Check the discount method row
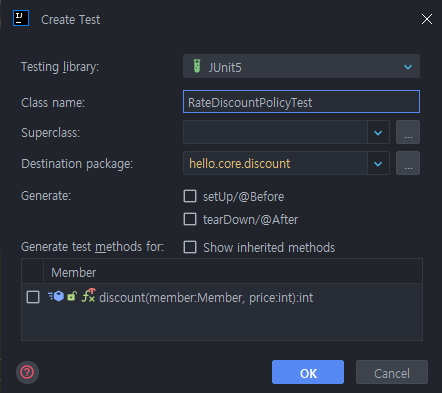The width and height of the screenshot is (442, 393). [x=33, y=297]
